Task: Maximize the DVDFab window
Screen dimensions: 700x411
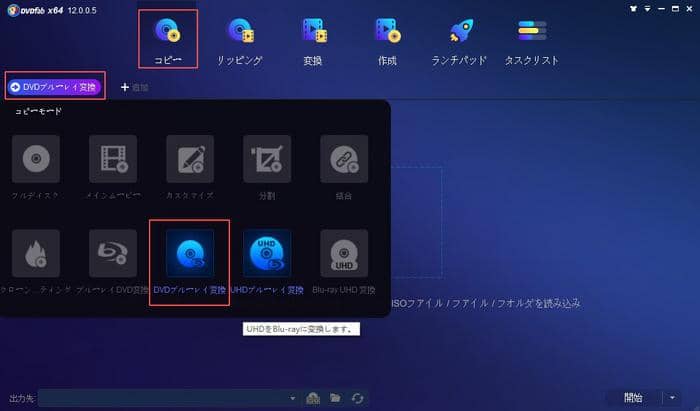Action: 675,8
